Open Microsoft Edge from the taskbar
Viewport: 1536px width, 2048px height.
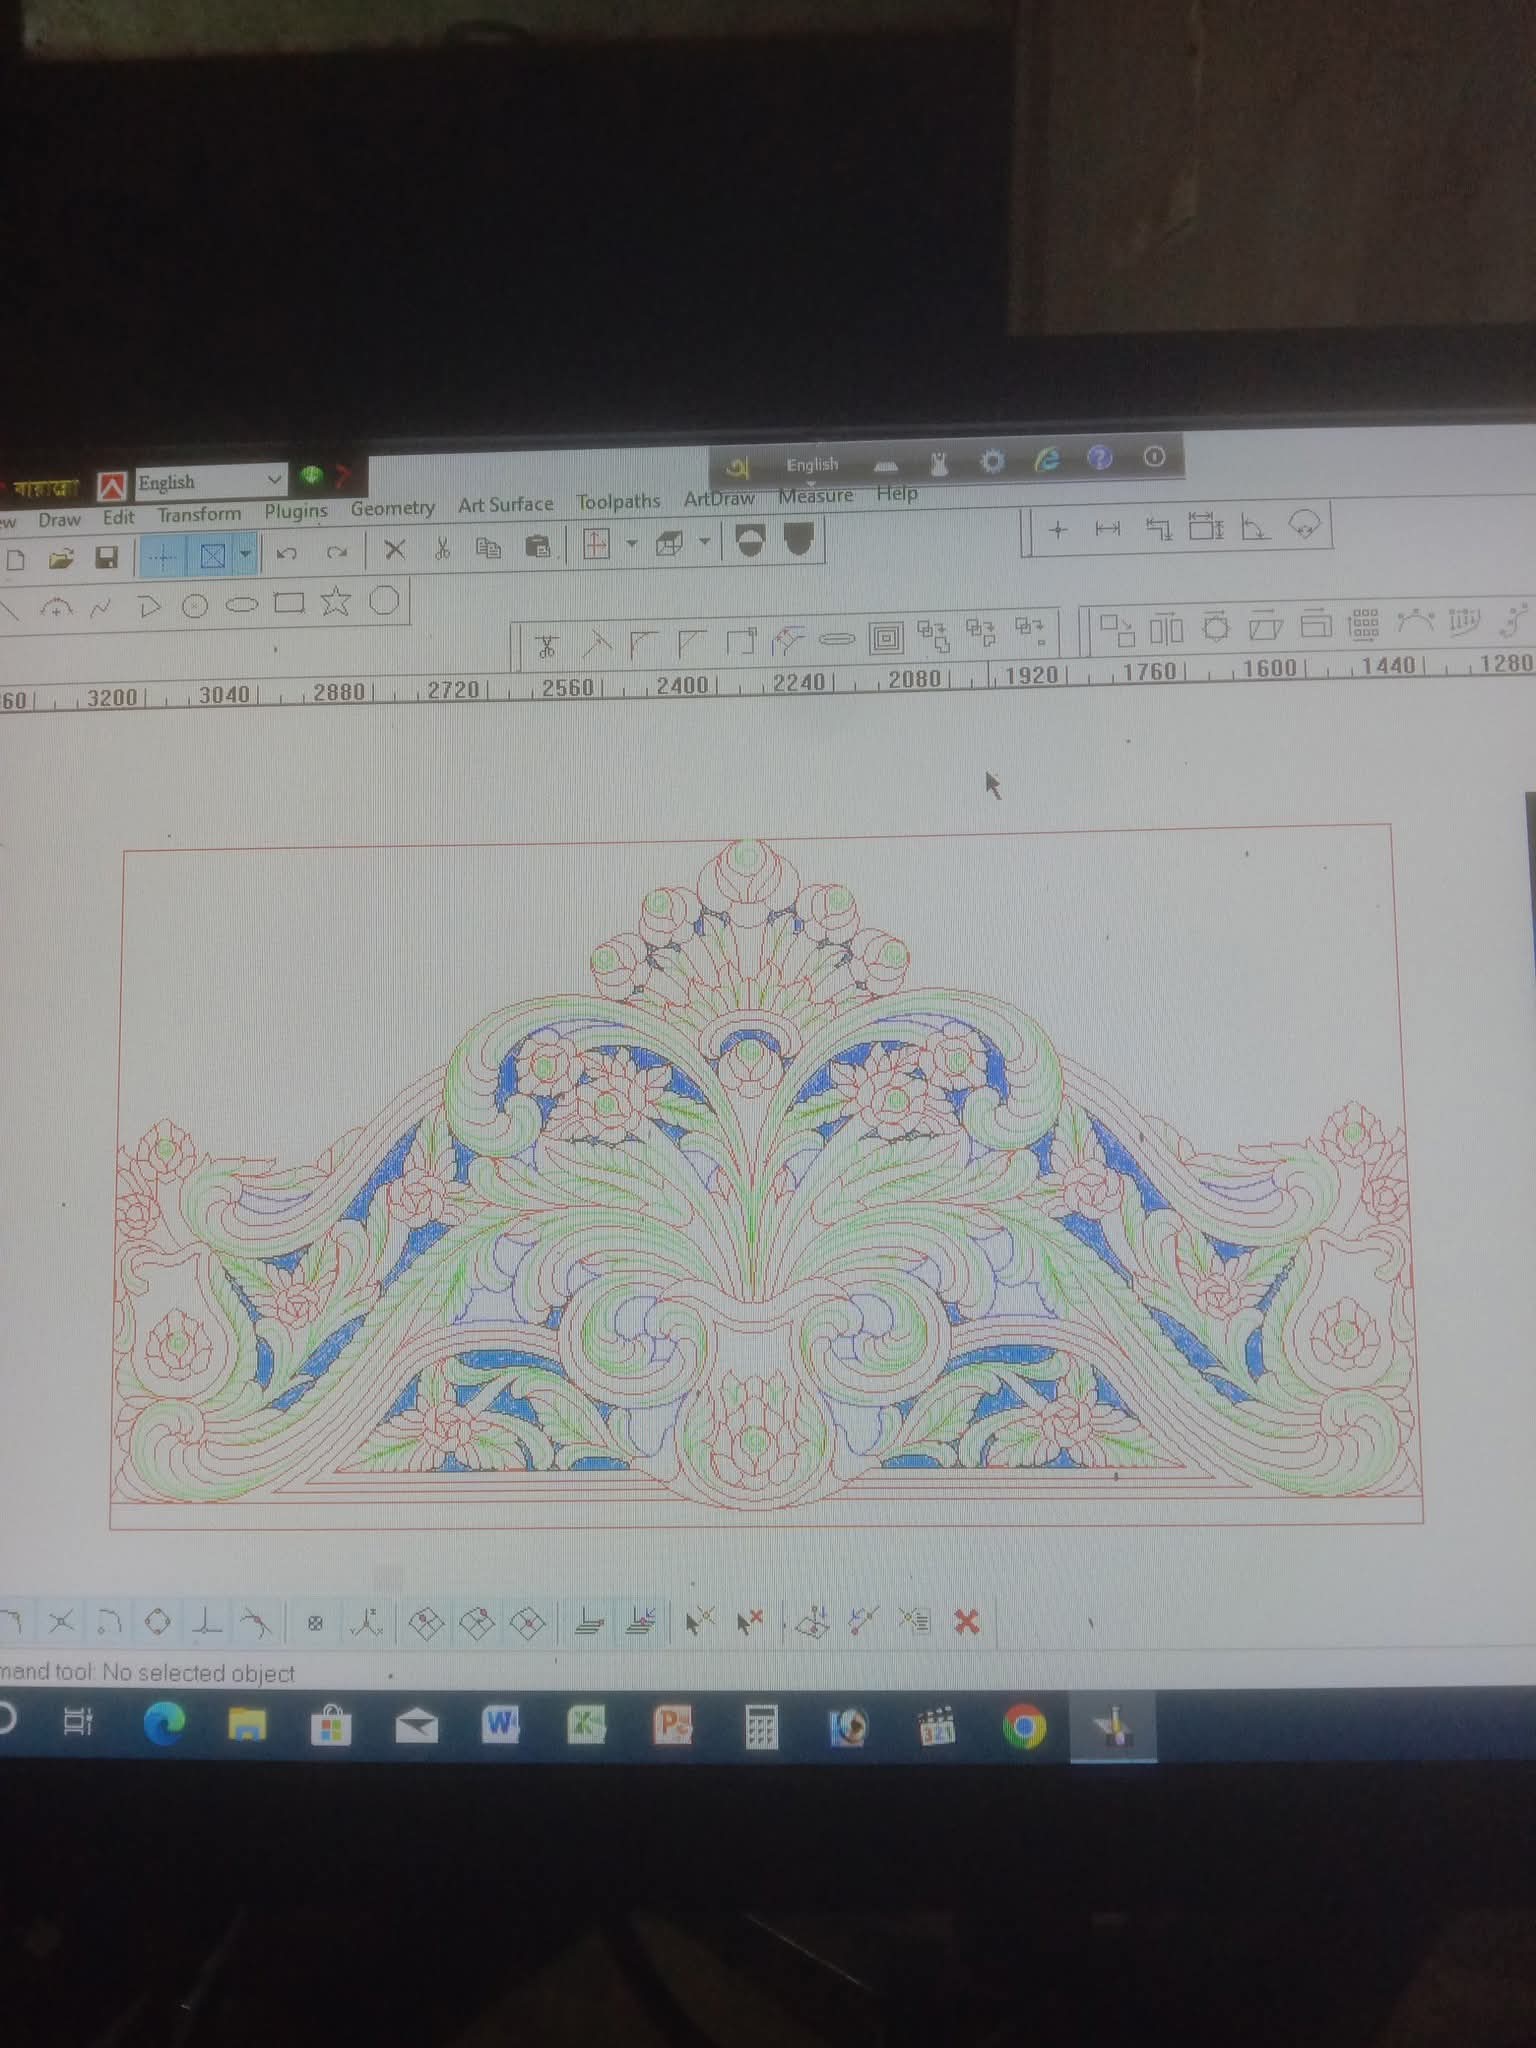point(164,1725)
